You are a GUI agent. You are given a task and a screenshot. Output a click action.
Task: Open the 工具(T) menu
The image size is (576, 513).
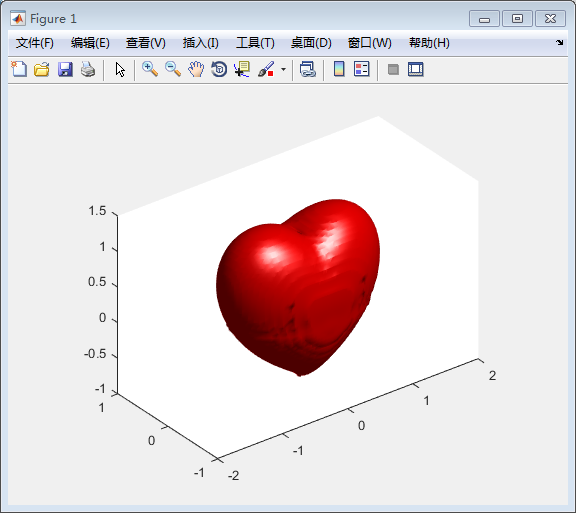click(x=255, y=43)
